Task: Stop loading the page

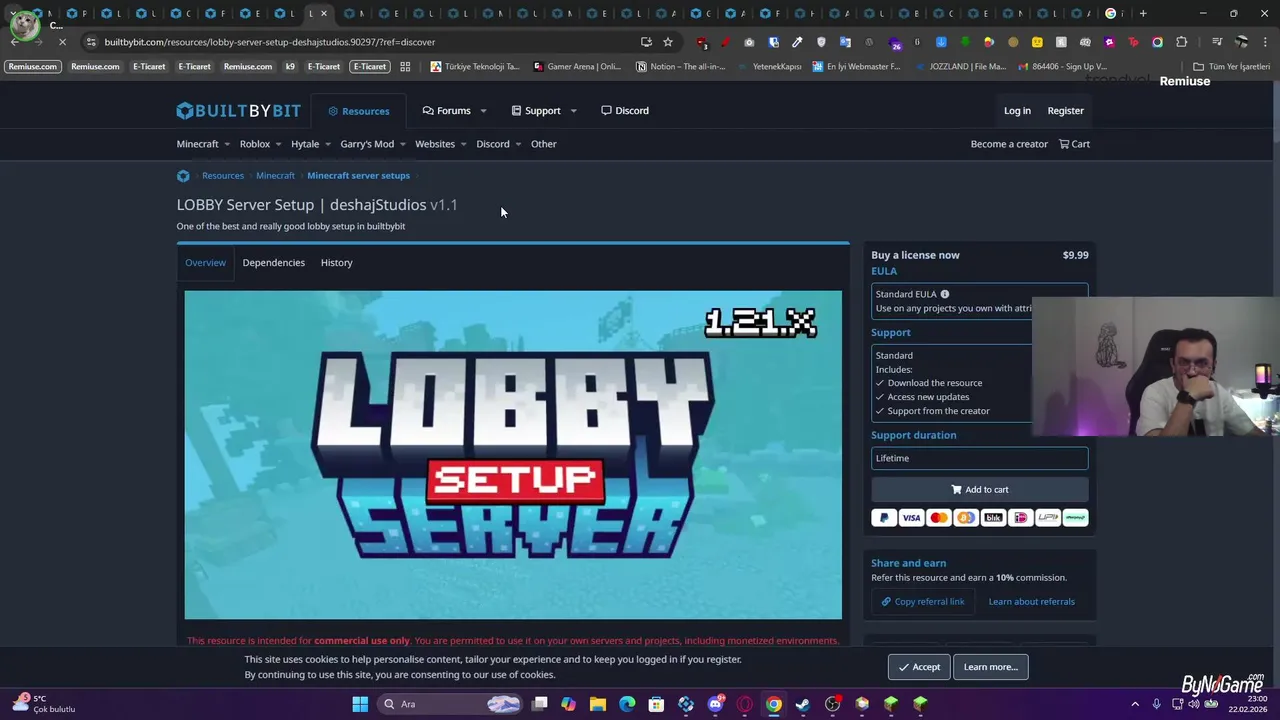Action: pos(61,42)
